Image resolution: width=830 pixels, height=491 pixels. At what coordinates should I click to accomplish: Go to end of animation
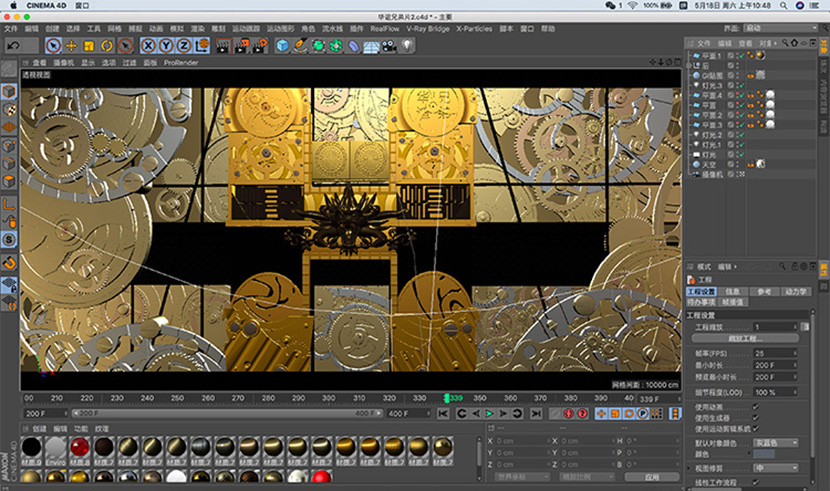[x=536, y=413]
